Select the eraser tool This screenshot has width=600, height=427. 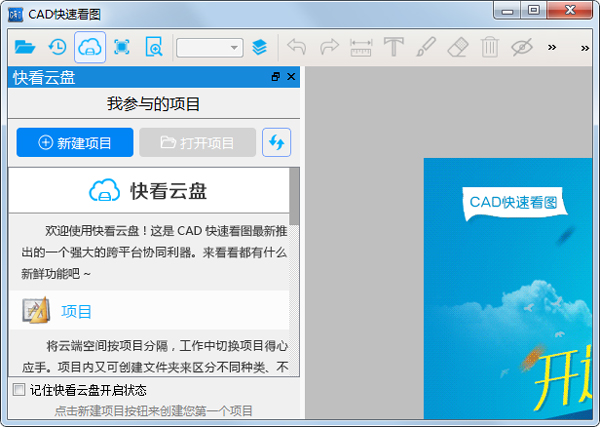coord(458,47)
